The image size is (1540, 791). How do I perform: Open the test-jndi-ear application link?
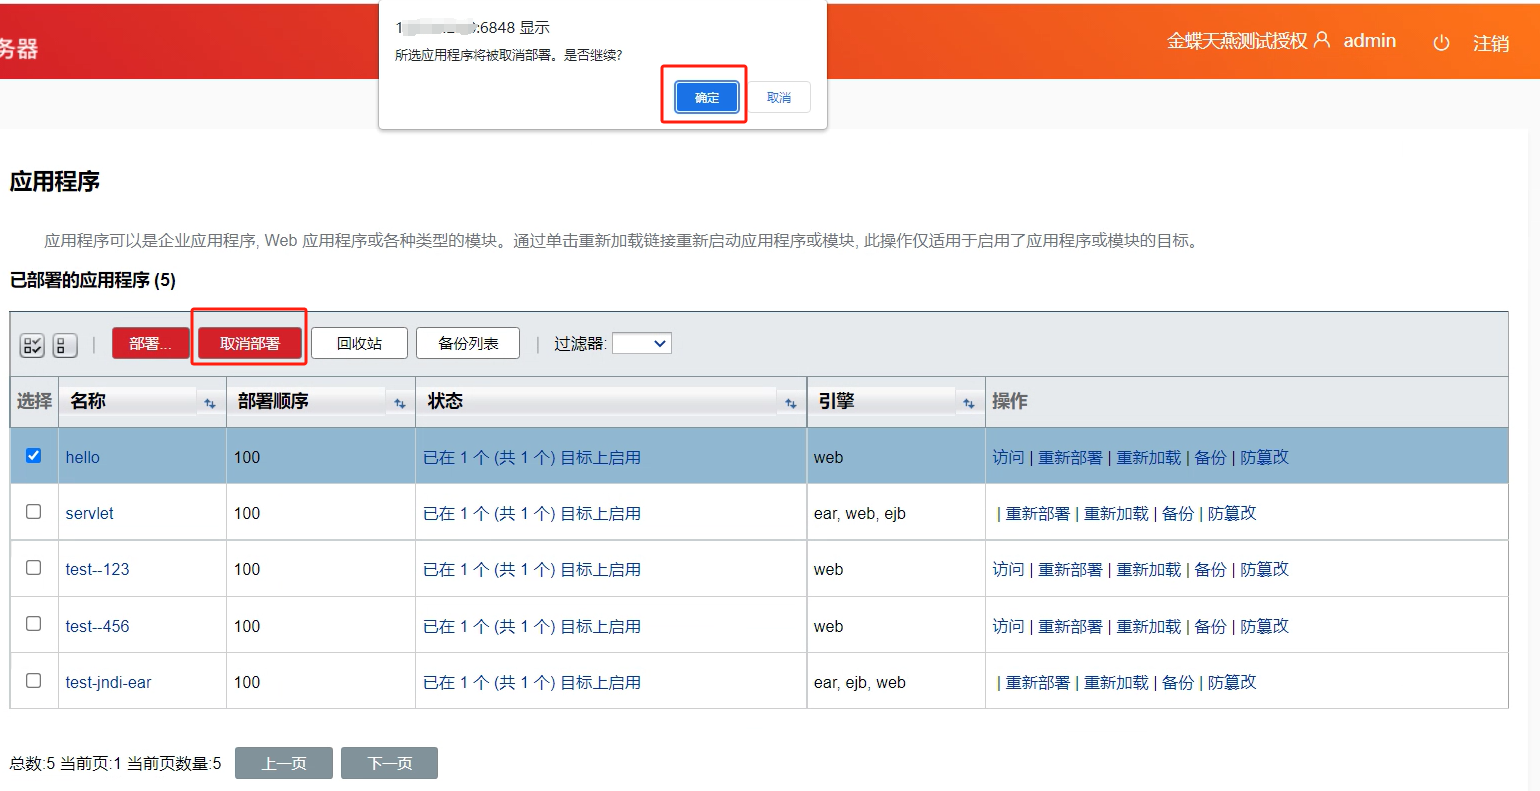(109, 682)
